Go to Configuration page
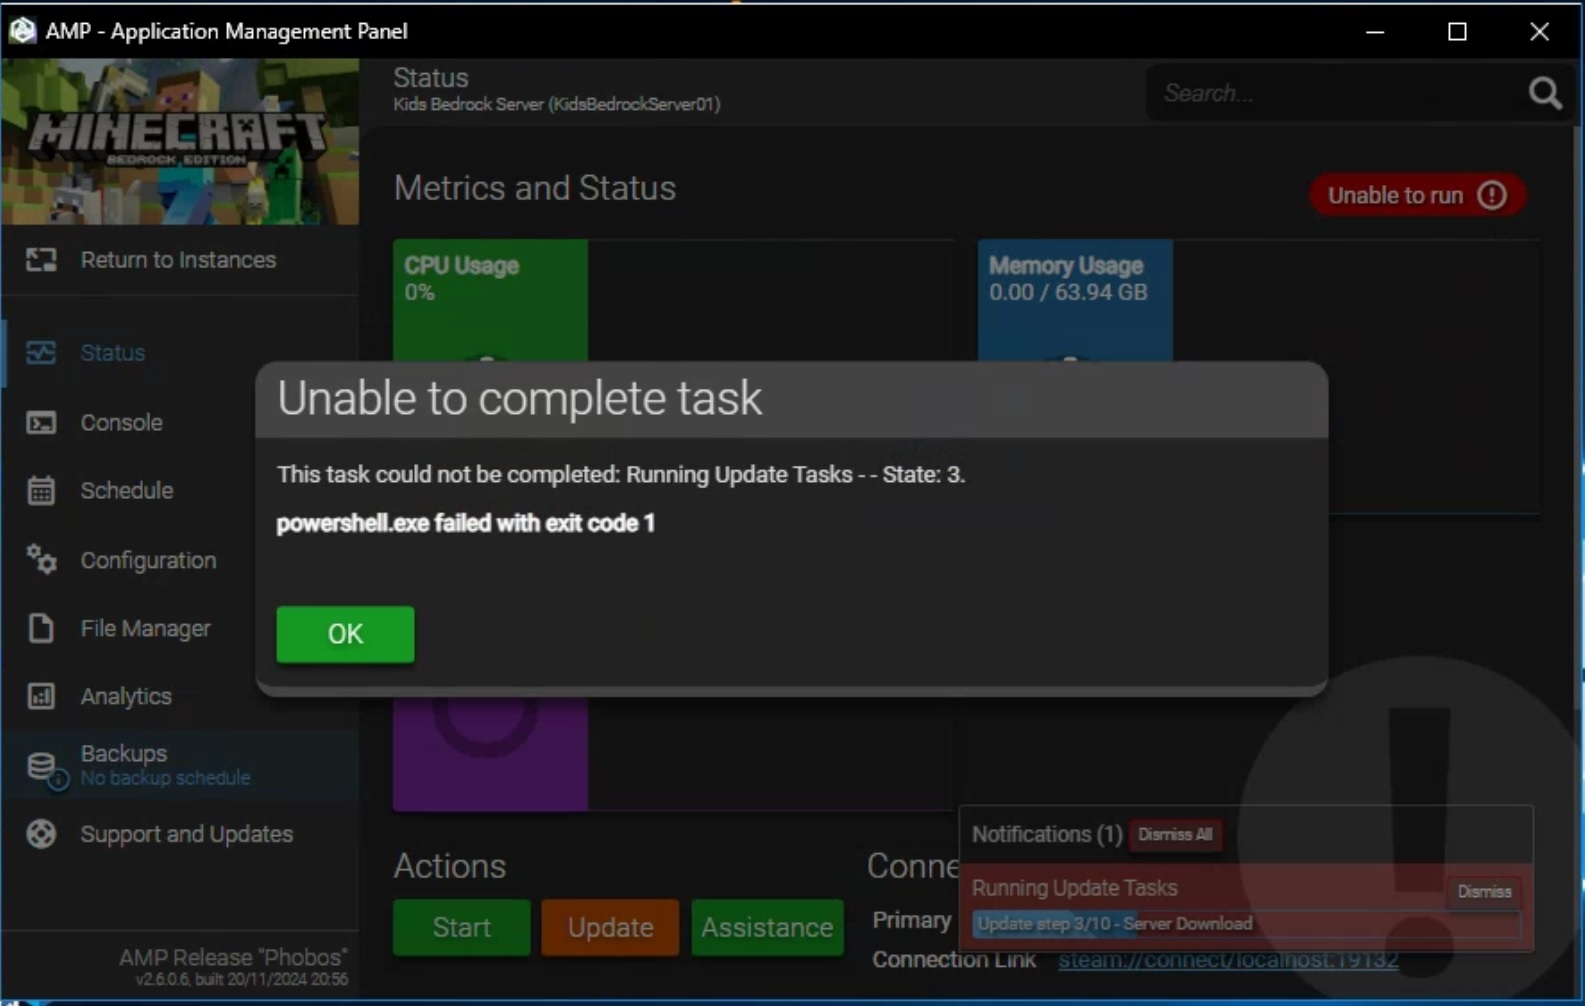Image resolution: width=1585 pixels, height=1006 pixels. tap(148, 560)
